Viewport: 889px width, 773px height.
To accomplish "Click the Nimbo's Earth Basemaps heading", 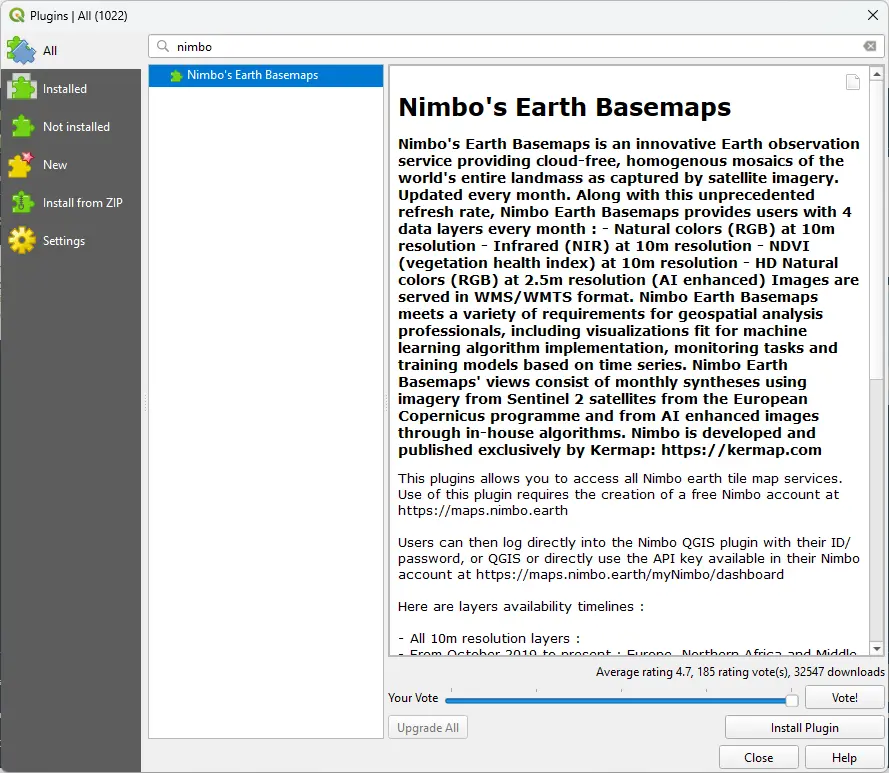I will click(x=565, y=107).
